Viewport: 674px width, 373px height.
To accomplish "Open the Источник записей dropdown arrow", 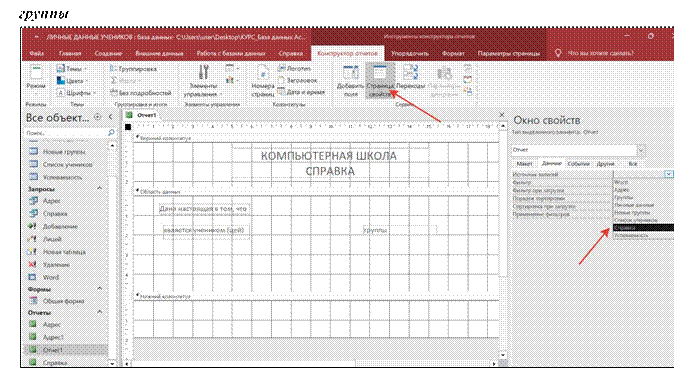I will click(668, 174).
